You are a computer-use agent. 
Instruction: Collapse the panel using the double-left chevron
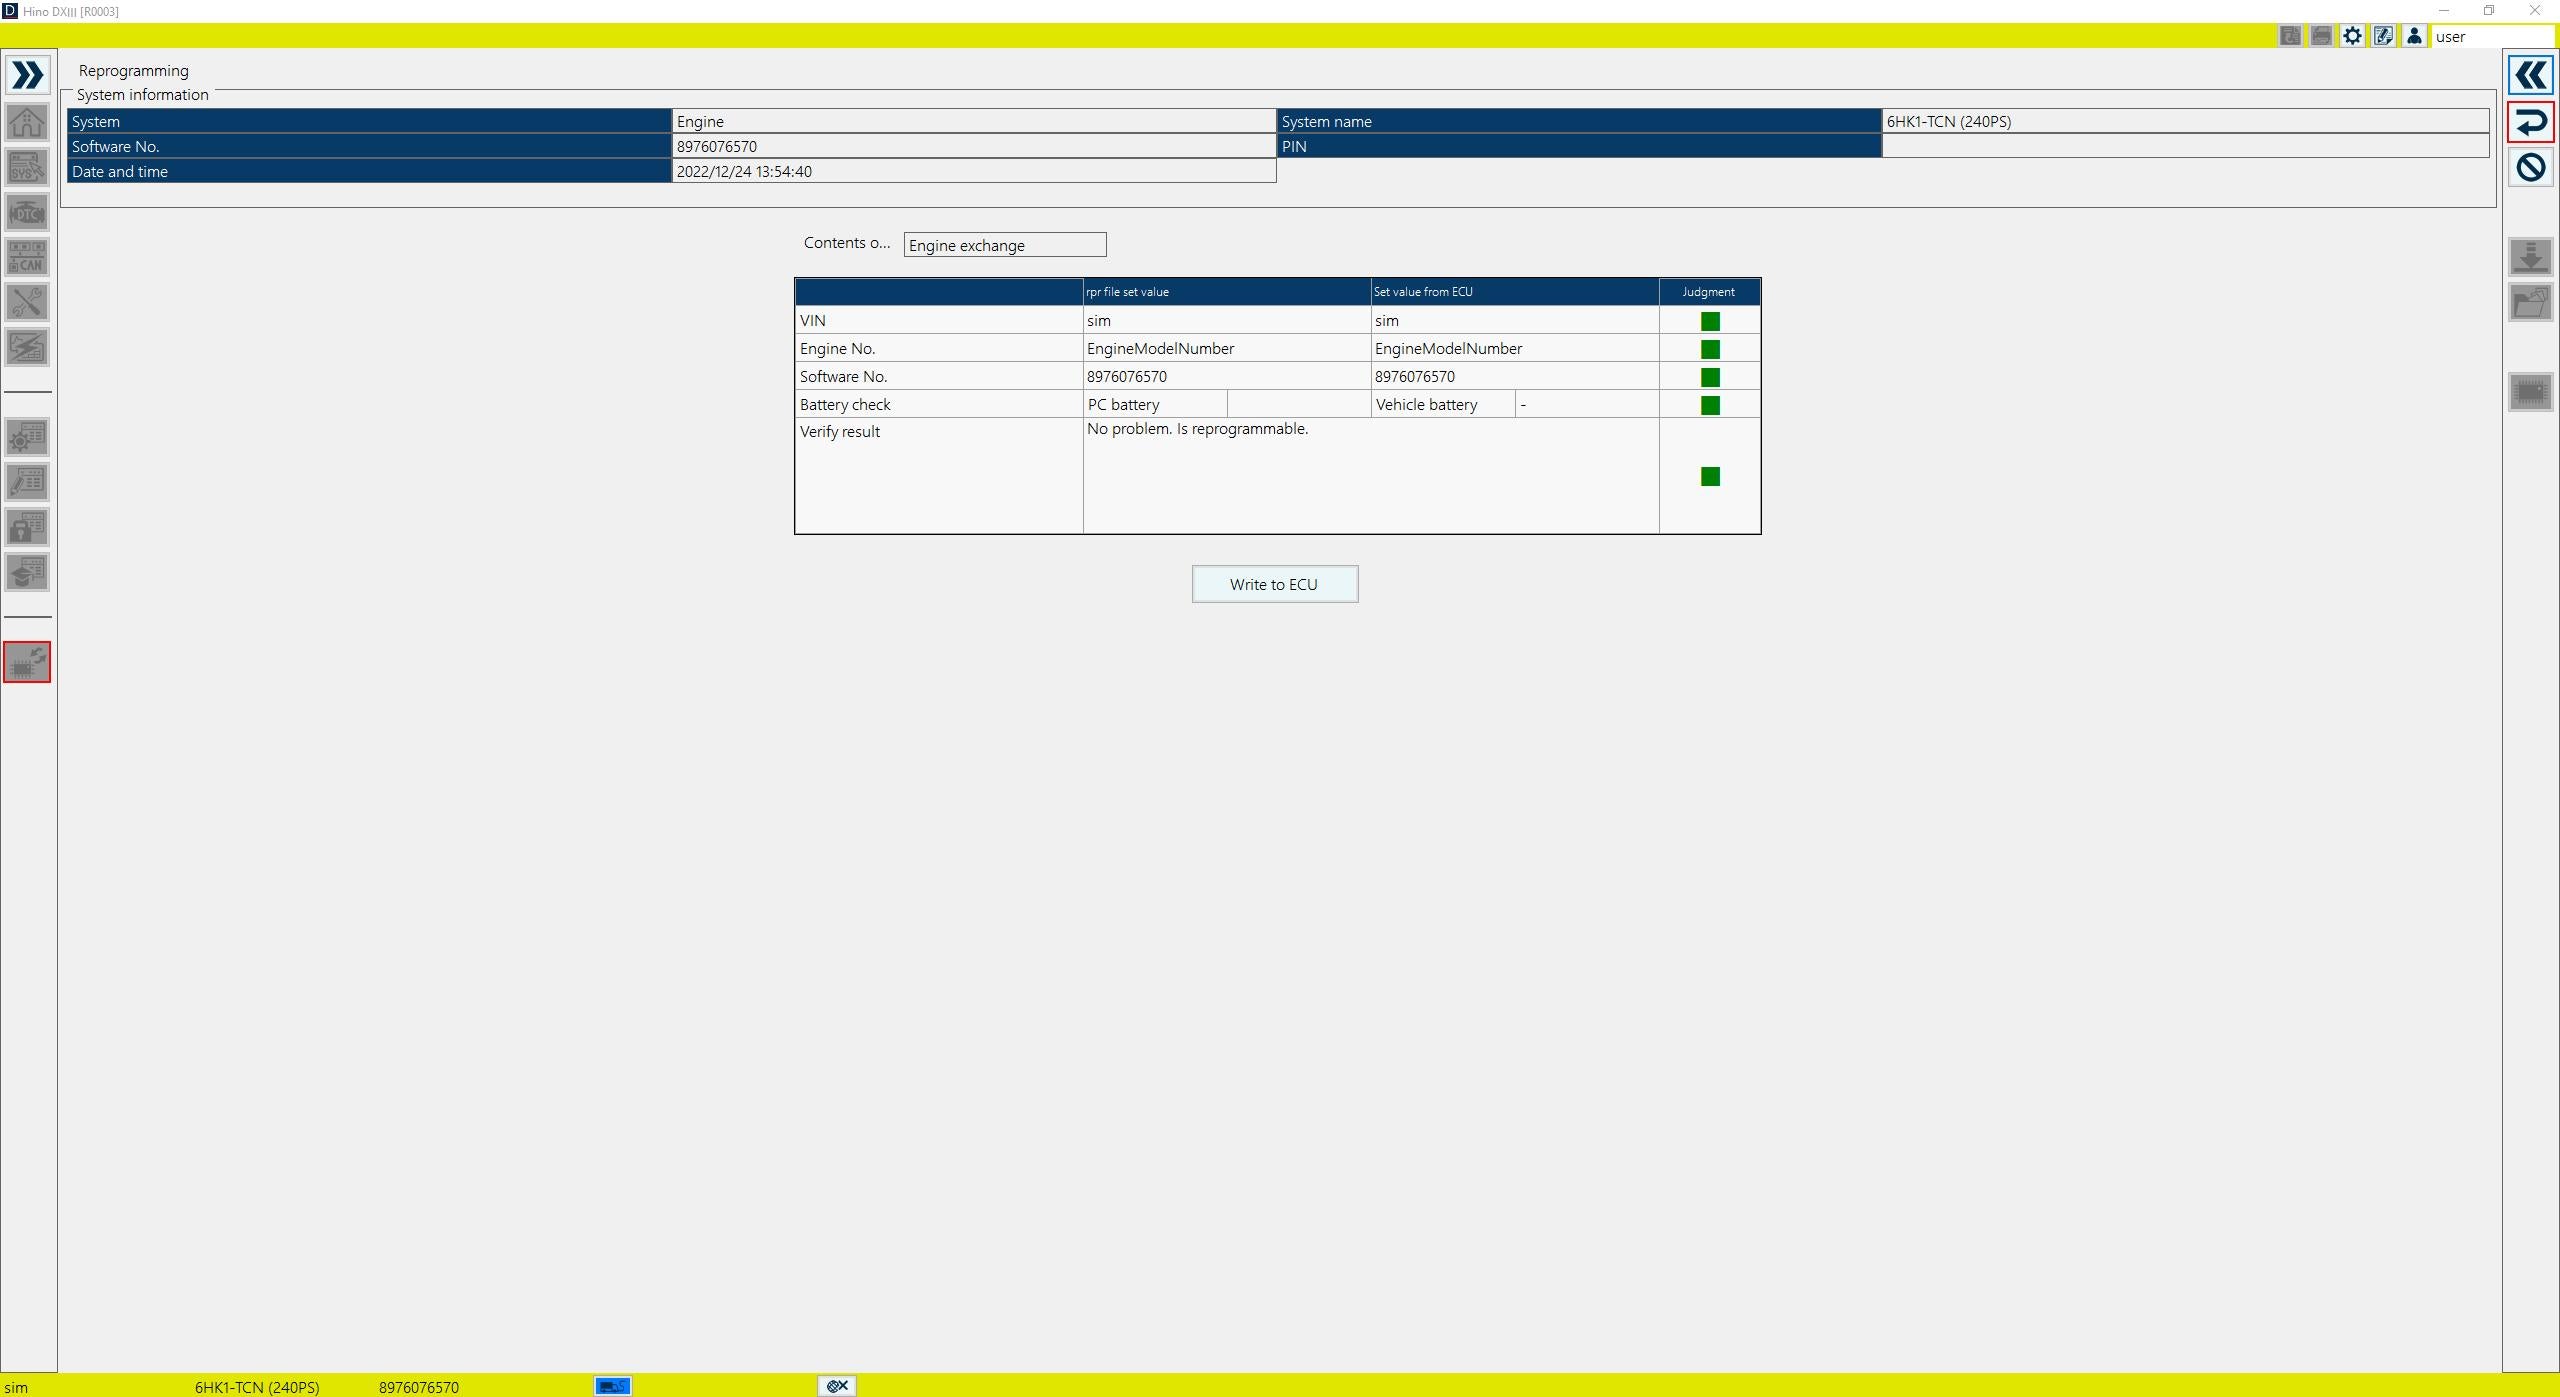pos(2531,74)
